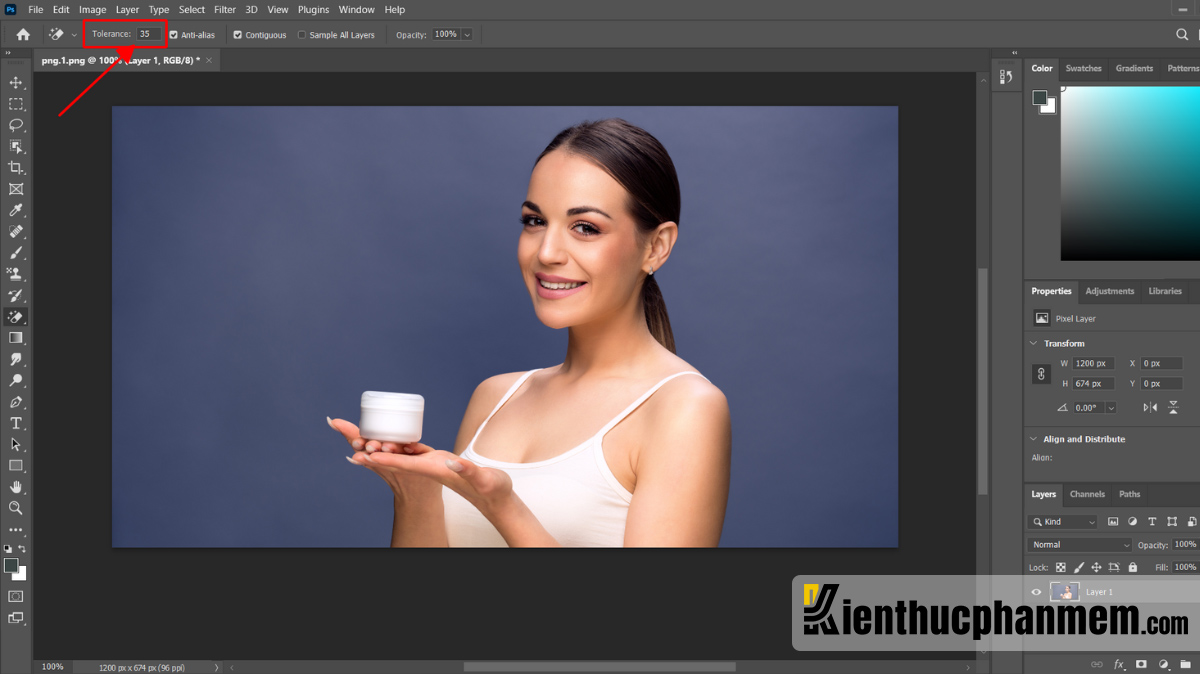Image resolution: width=1200 pixels, height=674 pixels.
Task: Switch to the Channels tab
Action: (x=1087, y=494)
